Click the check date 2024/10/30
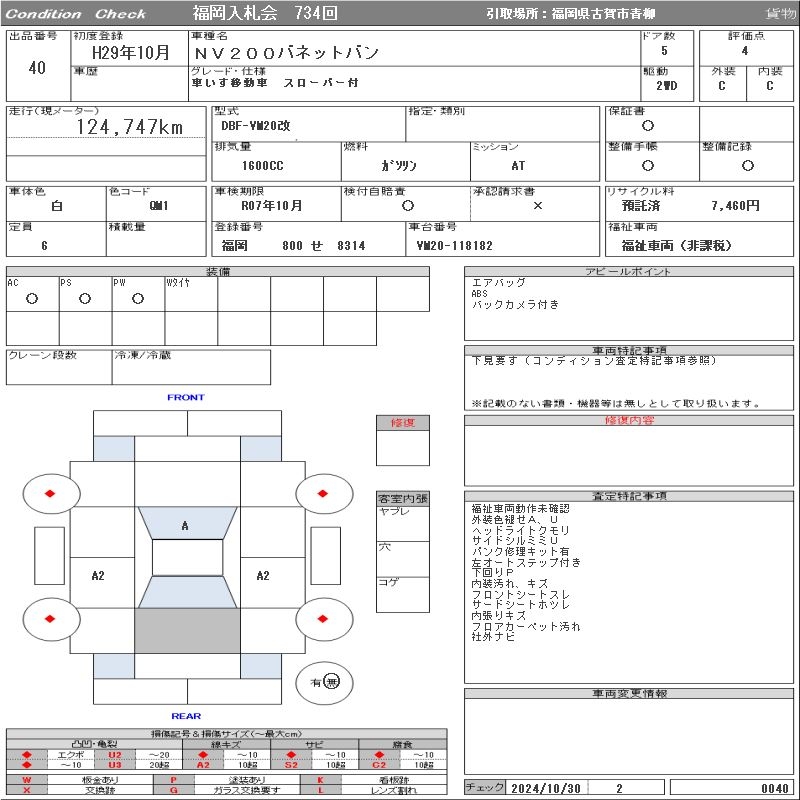 pos(545,788)
